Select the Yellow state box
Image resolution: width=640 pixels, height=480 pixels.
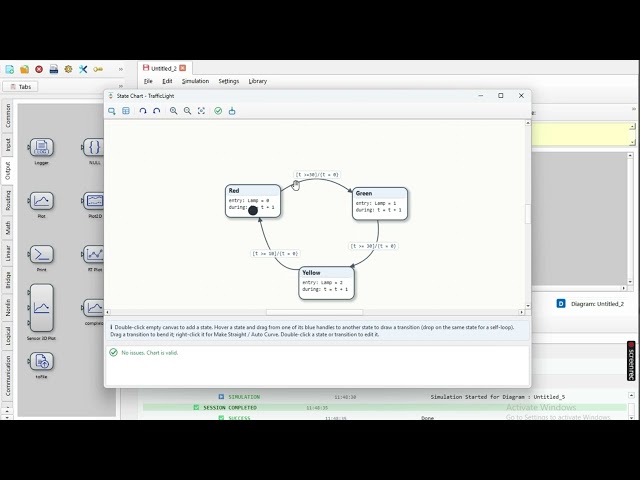pyautogui.click(x=327, y=283)
